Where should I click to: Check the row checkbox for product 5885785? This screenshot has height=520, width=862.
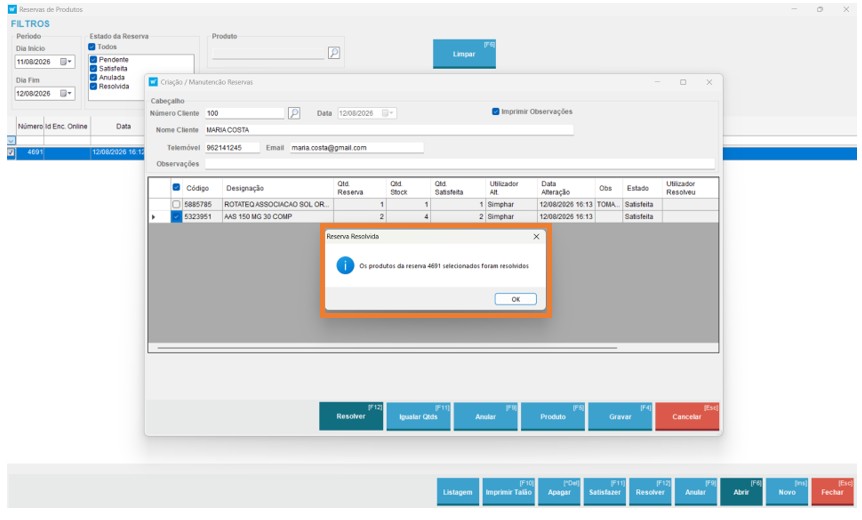[x=176, y=204]
